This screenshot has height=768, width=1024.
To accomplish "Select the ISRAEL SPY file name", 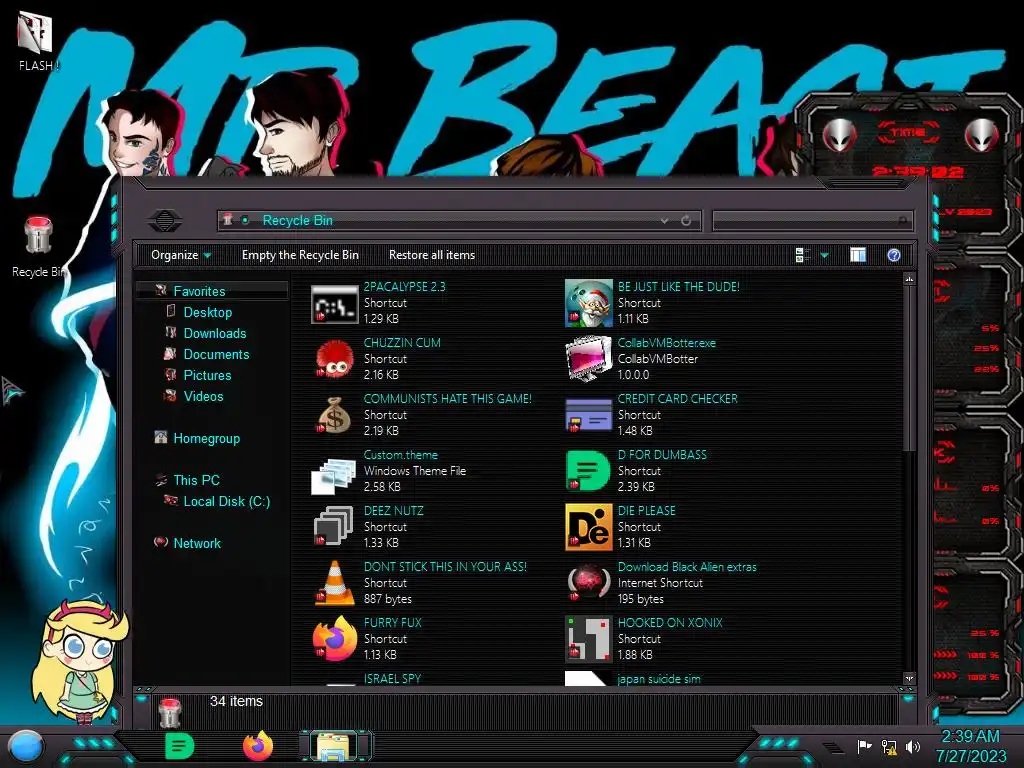I will (x=392, y=679).
